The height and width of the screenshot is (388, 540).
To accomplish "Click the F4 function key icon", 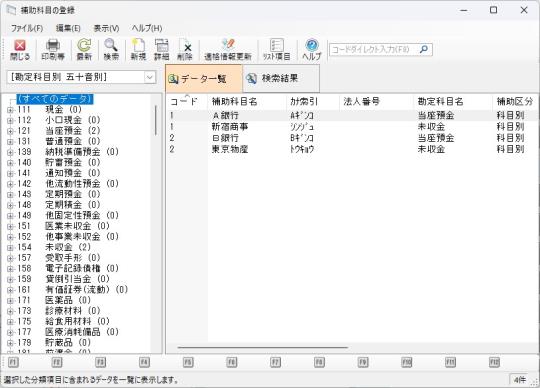I will pos(144,362).
